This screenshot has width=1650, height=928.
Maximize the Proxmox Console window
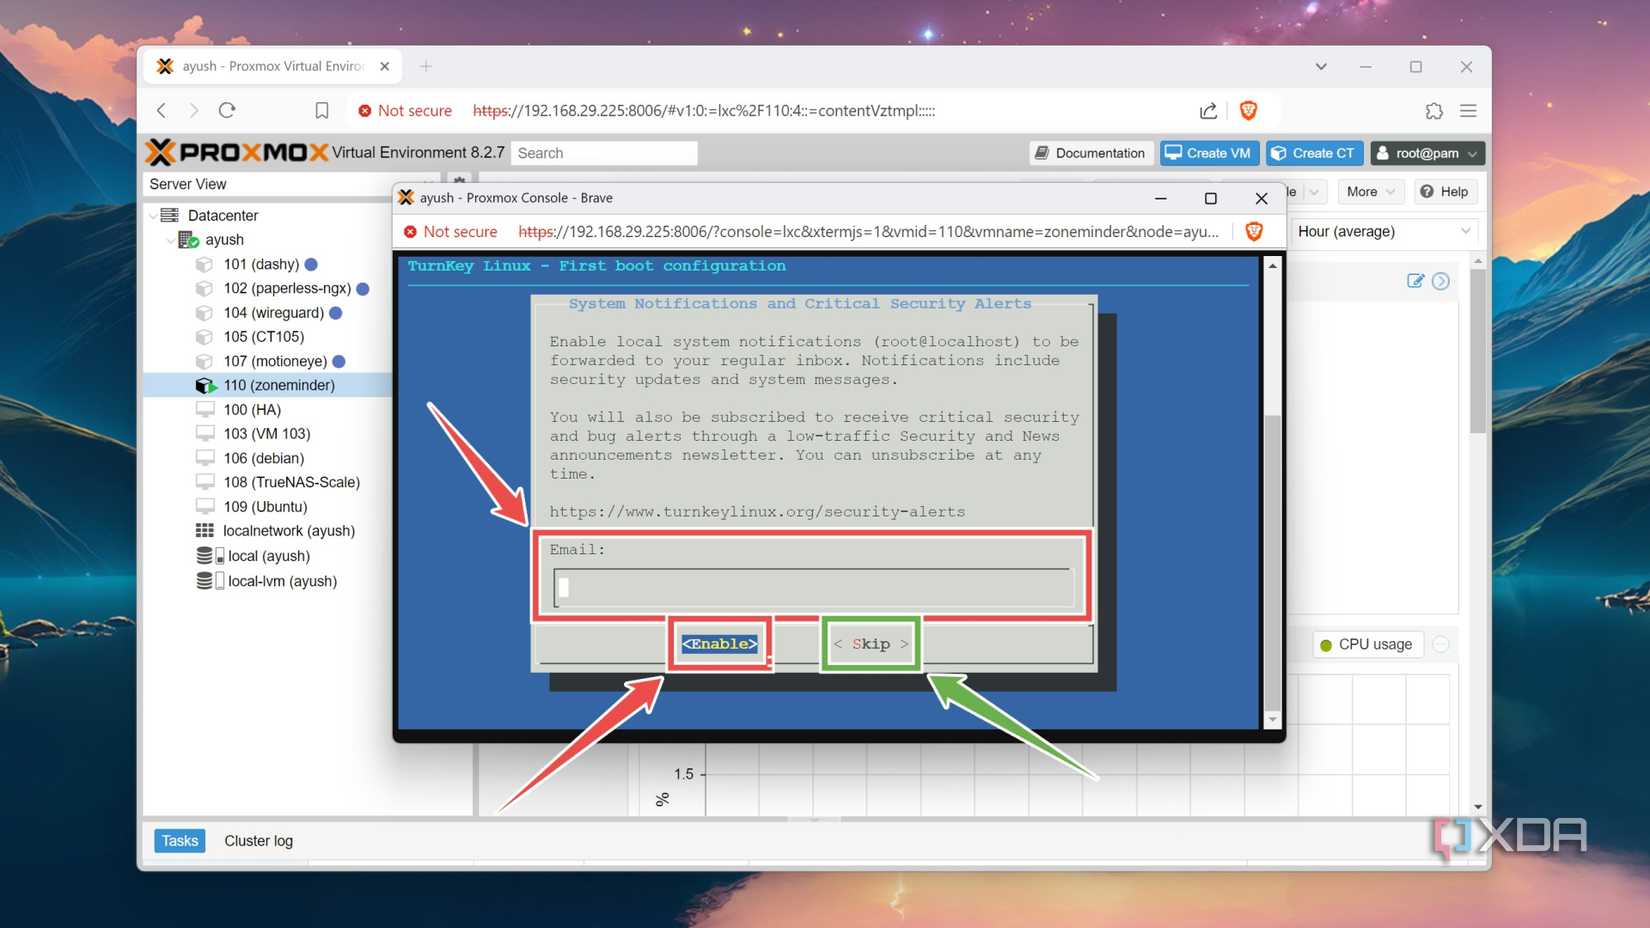tap(1210, 198)
